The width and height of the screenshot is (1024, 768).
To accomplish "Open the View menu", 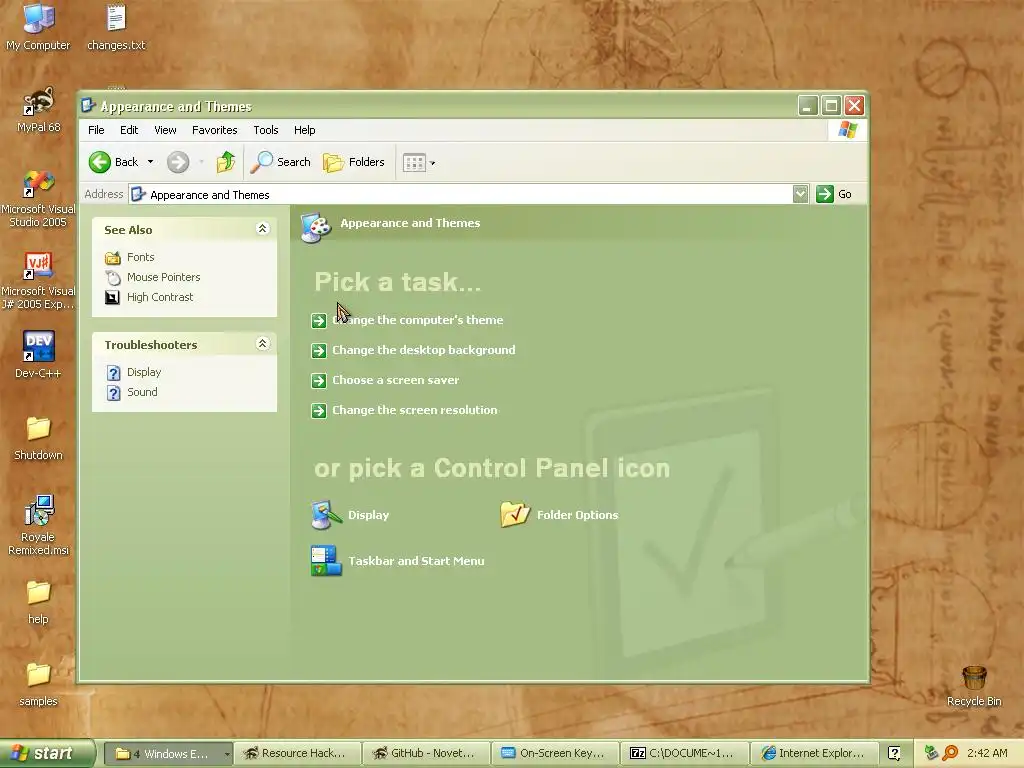I will (x=165, y=130).
